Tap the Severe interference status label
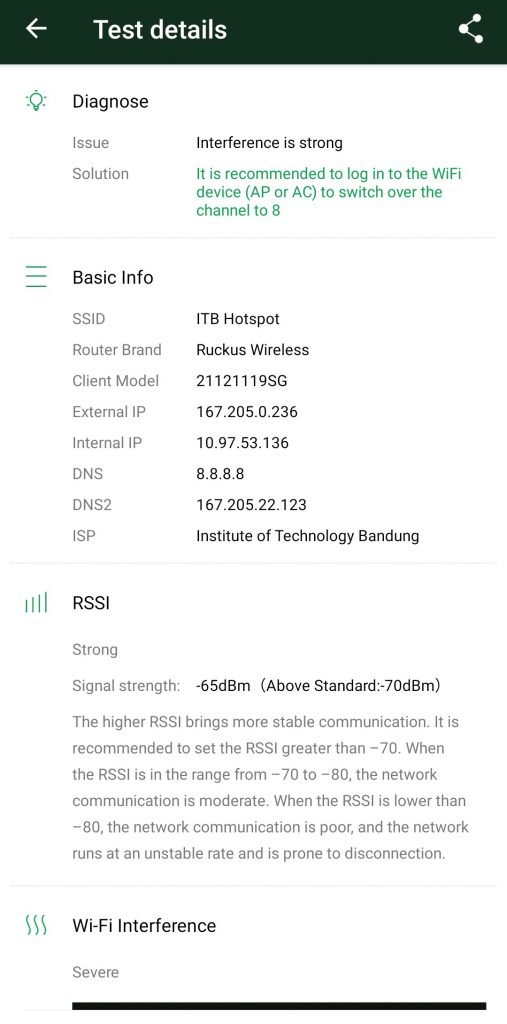This screenshot has width=507, height=1024. point(95,972)
